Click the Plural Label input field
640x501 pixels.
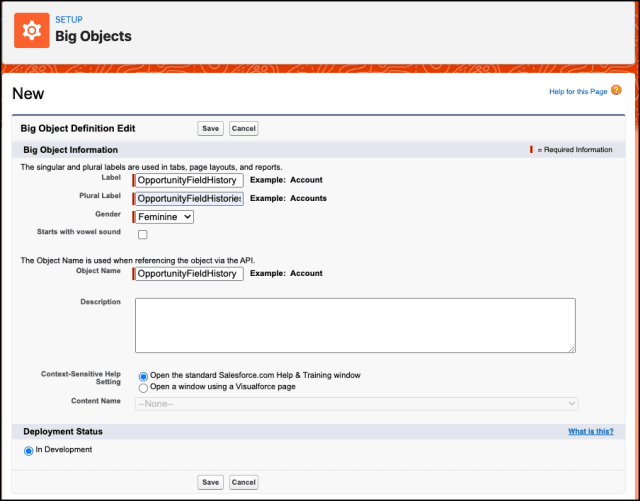189,198
